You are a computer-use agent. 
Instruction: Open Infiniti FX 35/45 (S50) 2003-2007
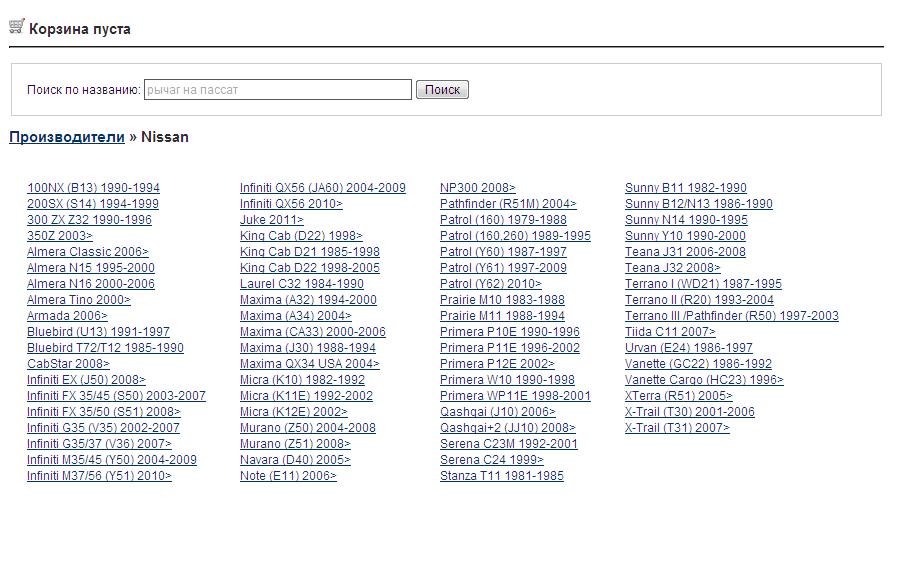pos(116,396)
